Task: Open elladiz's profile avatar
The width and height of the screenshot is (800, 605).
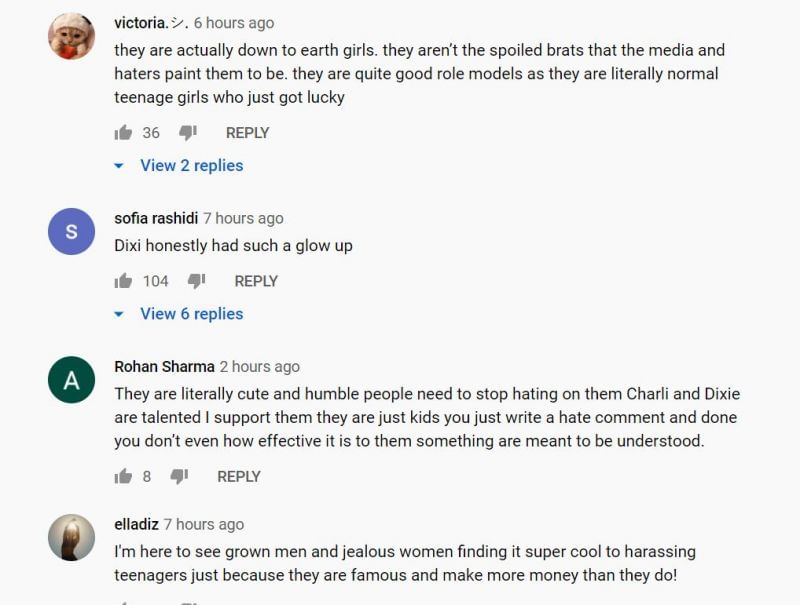Action: [x=72, y=537]
